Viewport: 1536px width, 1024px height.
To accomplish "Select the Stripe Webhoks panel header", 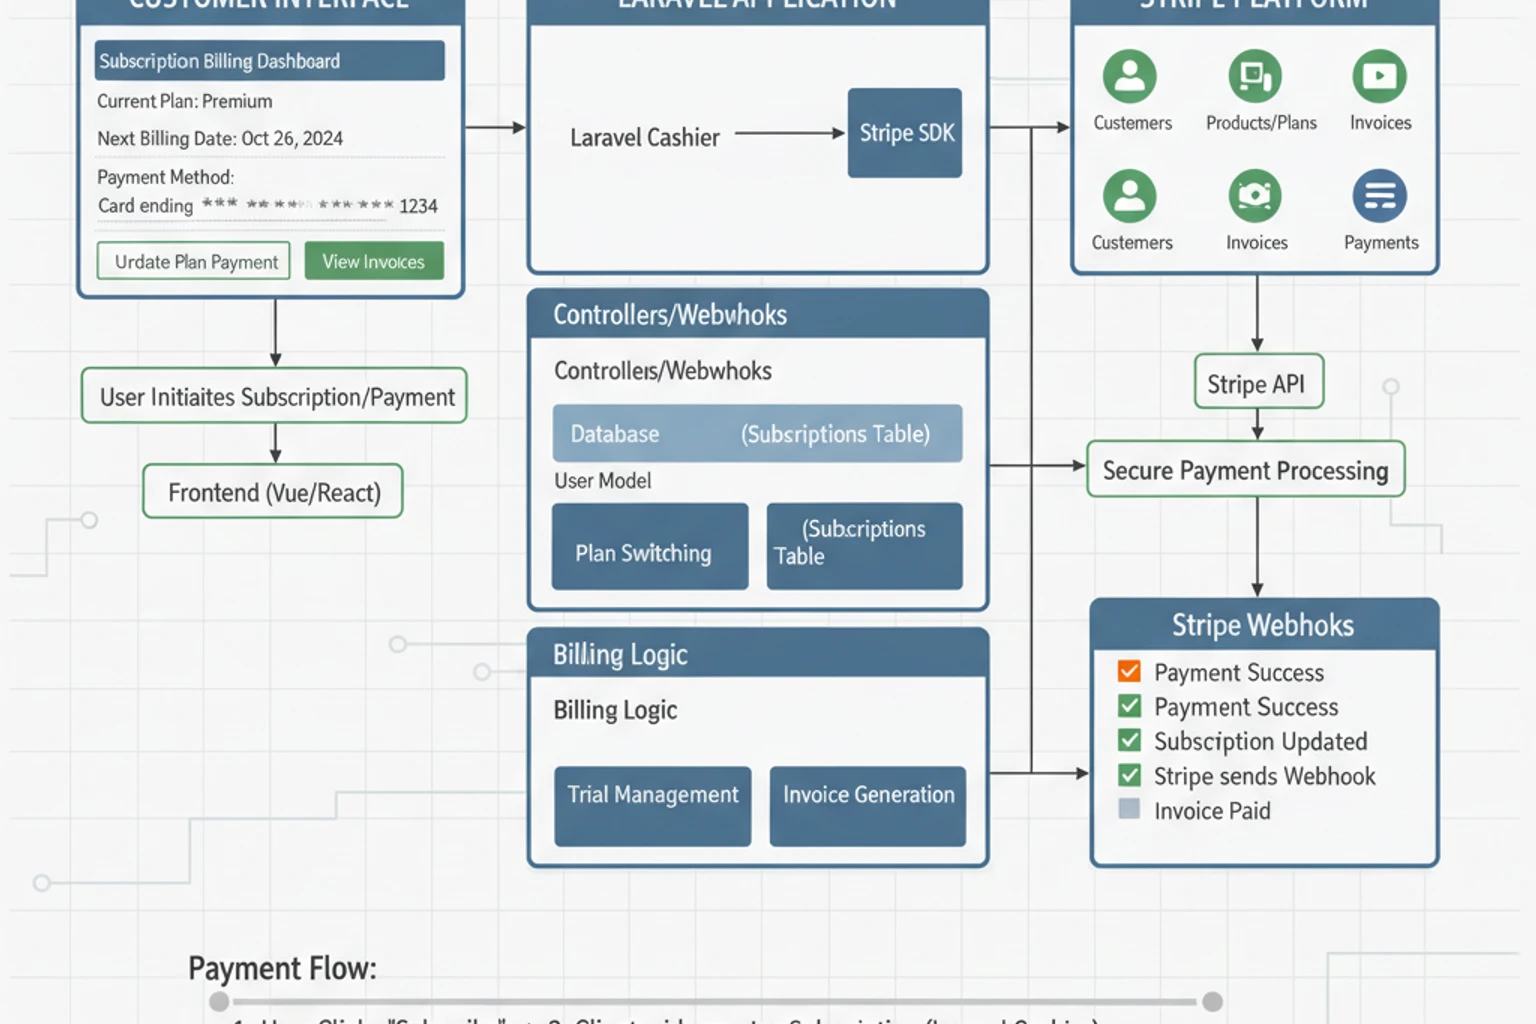I will click(x=1264, y=625).
